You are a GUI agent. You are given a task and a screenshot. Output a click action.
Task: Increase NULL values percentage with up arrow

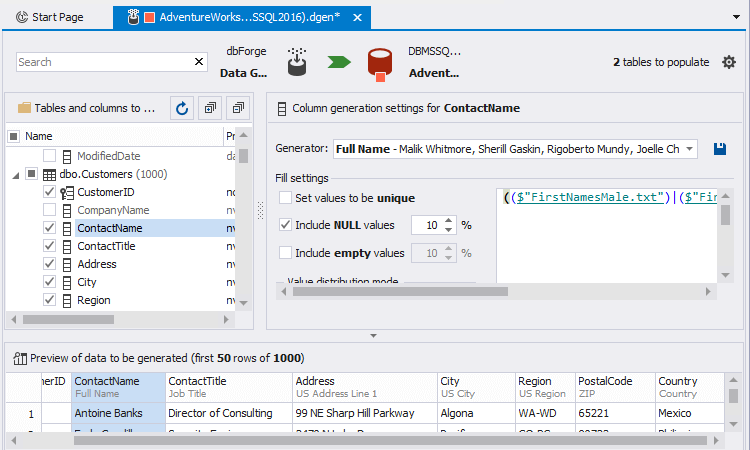[449, 221]
